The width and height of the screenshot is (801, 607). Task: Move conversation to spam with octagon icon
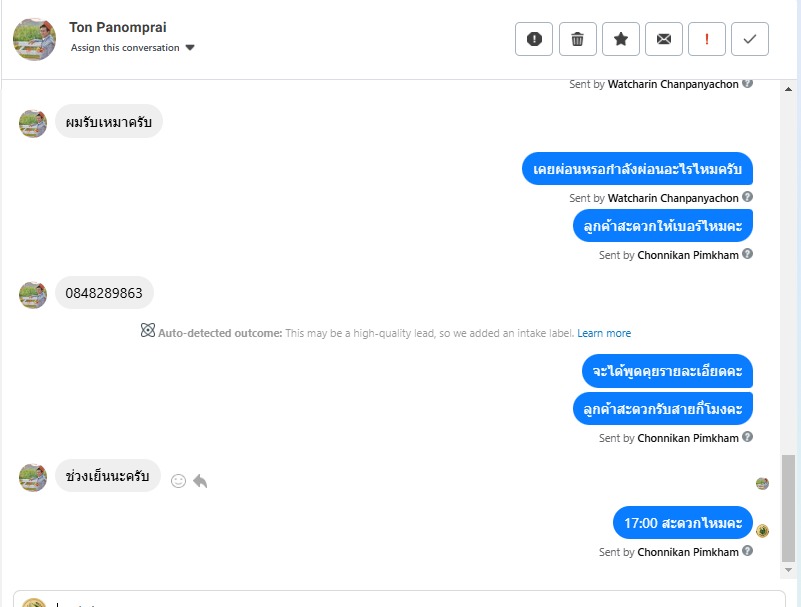pyautogui.click(x=534, y=39)
